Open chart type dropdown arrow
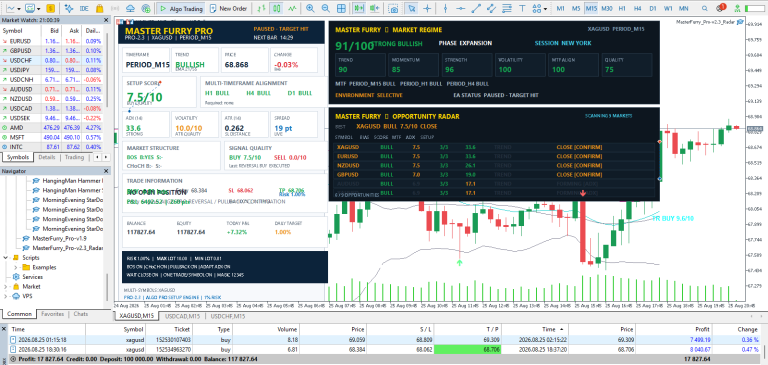Screen dimensions: 768x365 click(x=19, y=9)
